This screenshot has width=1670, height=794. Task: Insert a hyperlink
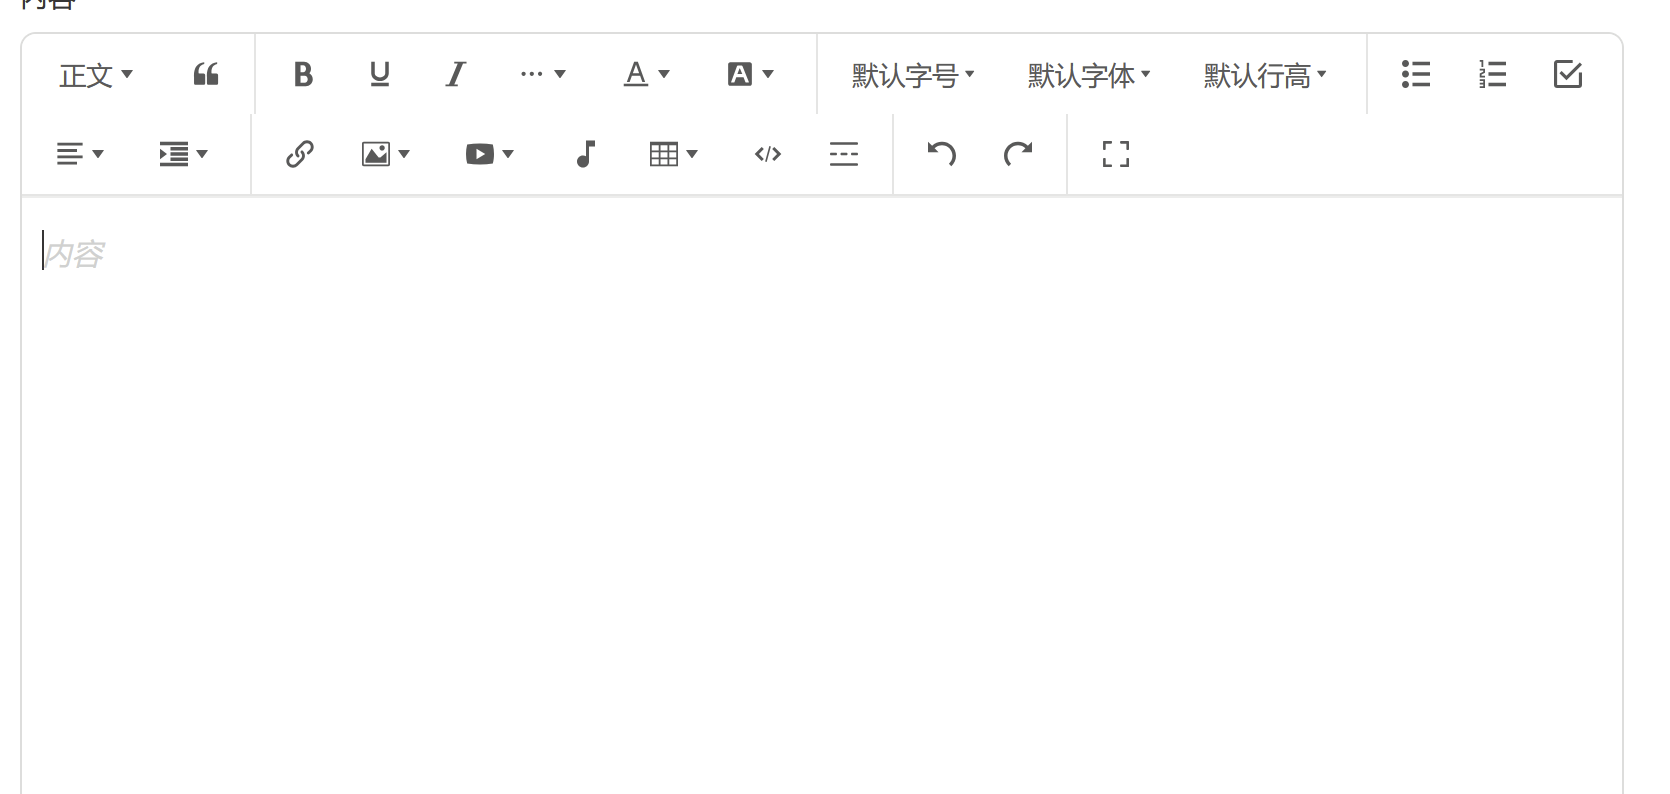click(300, 154)
